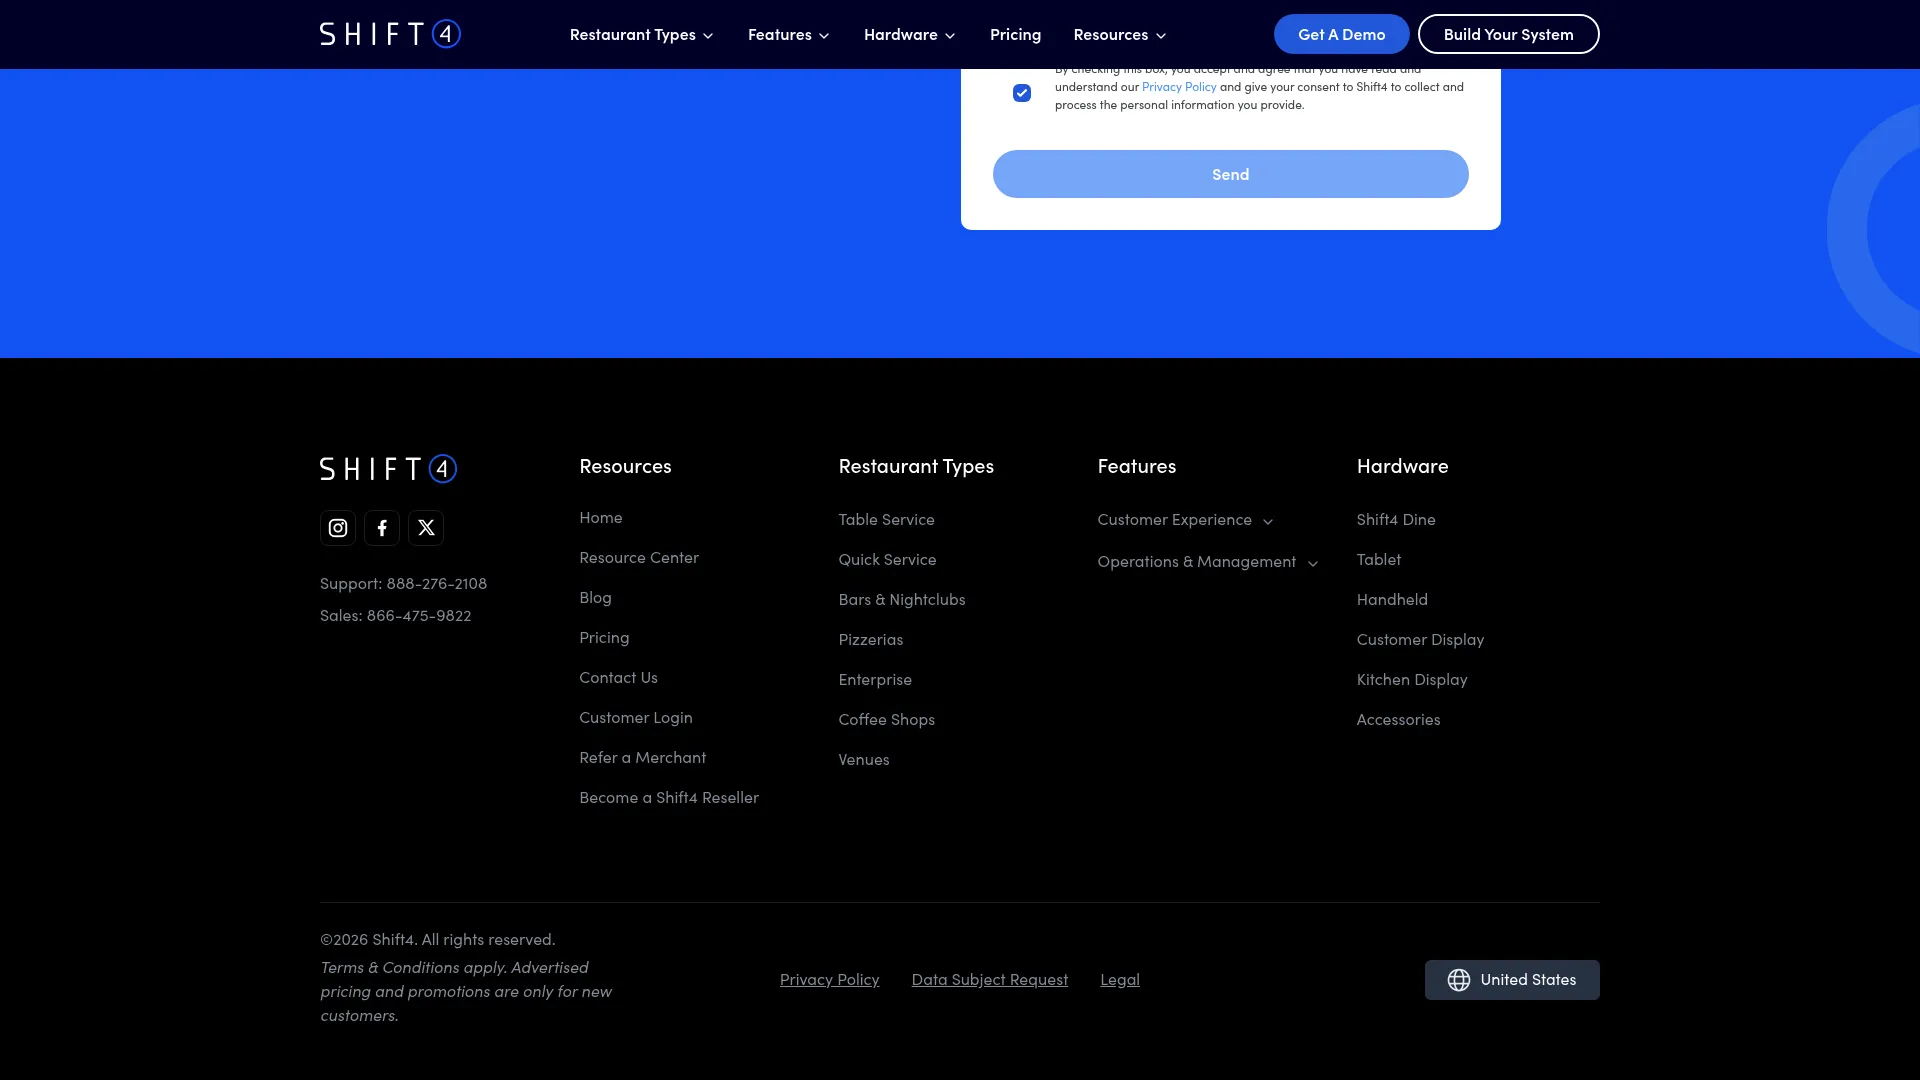1920x1080 pixels.
Task: Open Blog footer link
Action: coord(595,598)
